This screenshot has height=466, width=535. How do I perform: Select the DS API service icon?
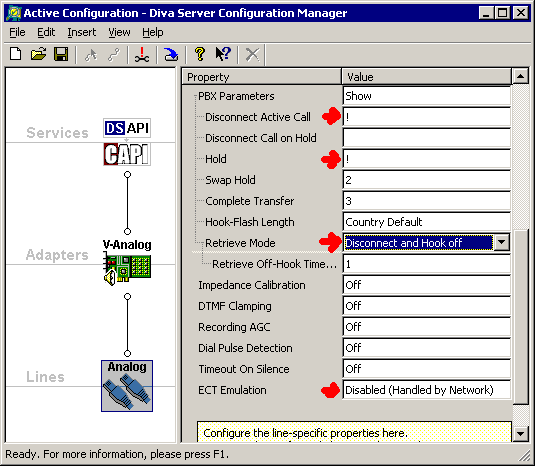point(127,128)
